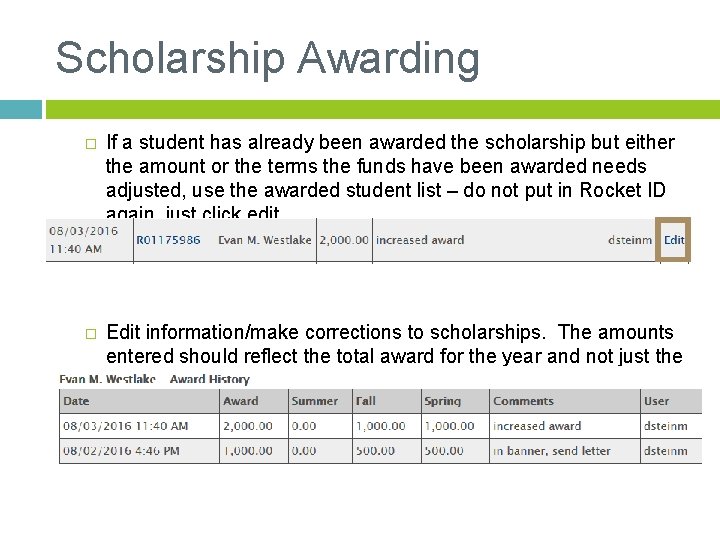
Task: Click the Edit link in the awarded row
Action: click(x=674, y=240)
